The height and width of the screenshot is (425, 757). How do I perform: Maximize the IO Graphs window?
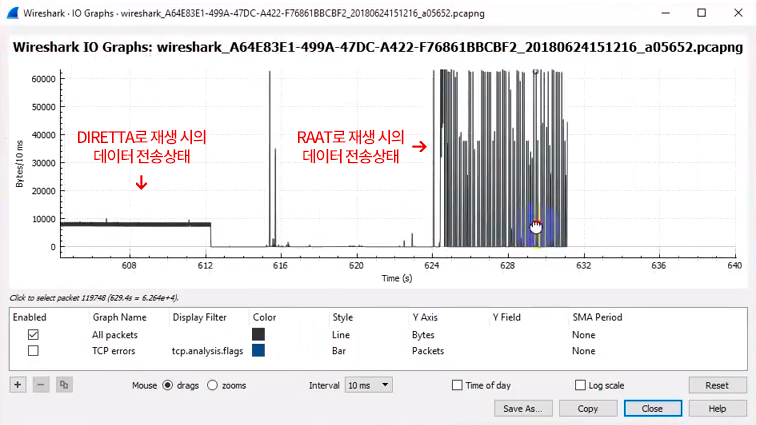(701, 13)
